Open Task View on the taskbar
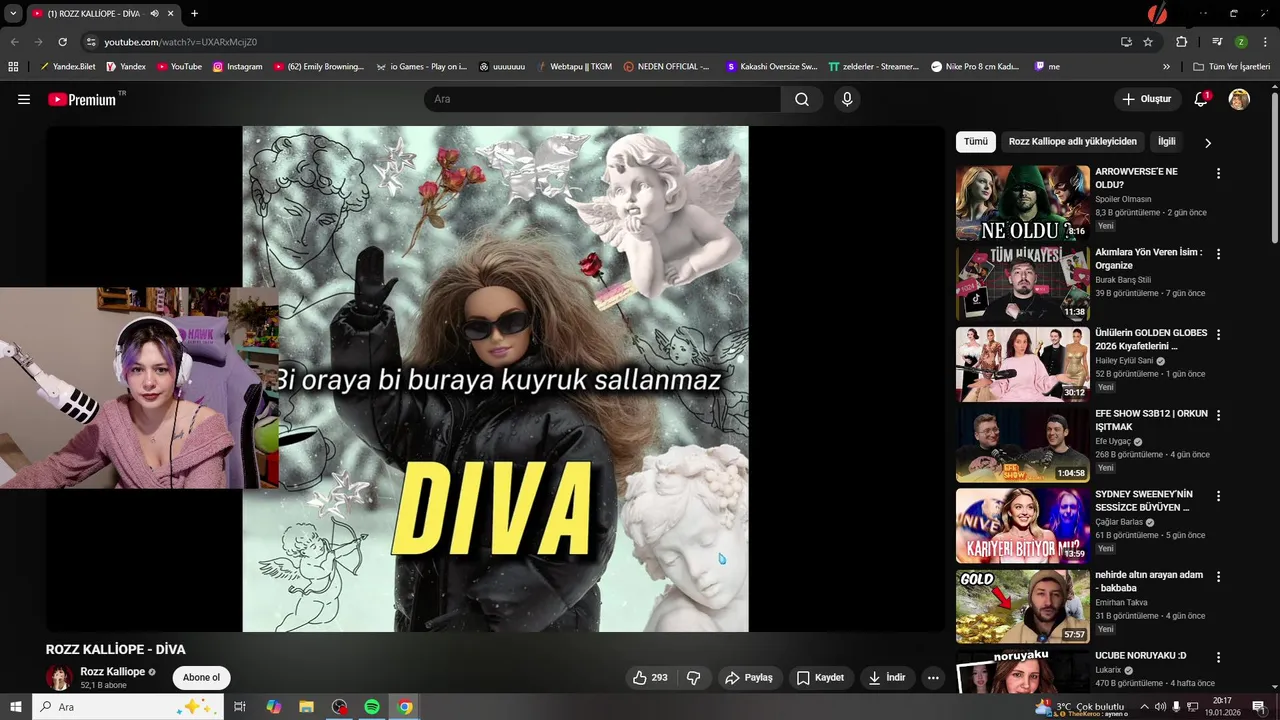This screenshot has height=720, width=1280. pyautogui.click(x=240, y=707)
